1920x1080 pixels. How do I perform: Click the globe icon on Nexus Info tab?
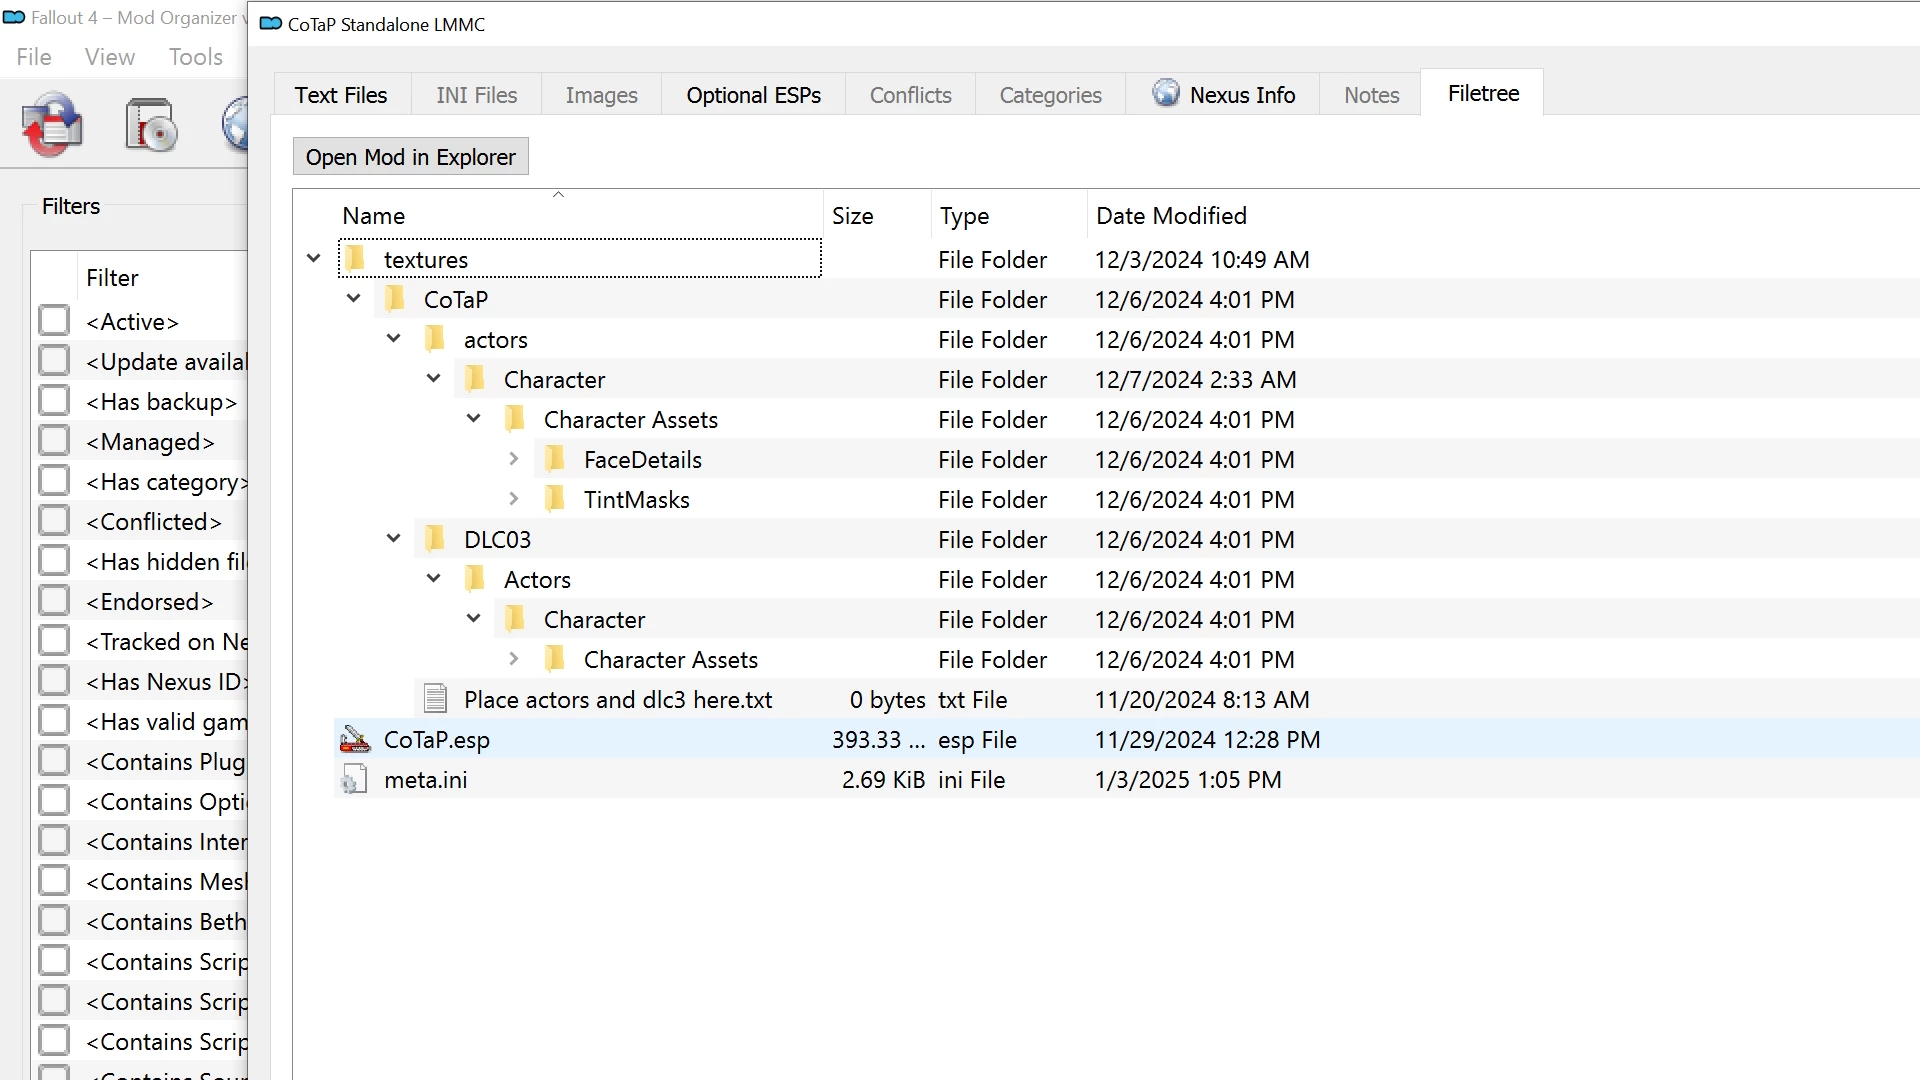point(1165,93)
